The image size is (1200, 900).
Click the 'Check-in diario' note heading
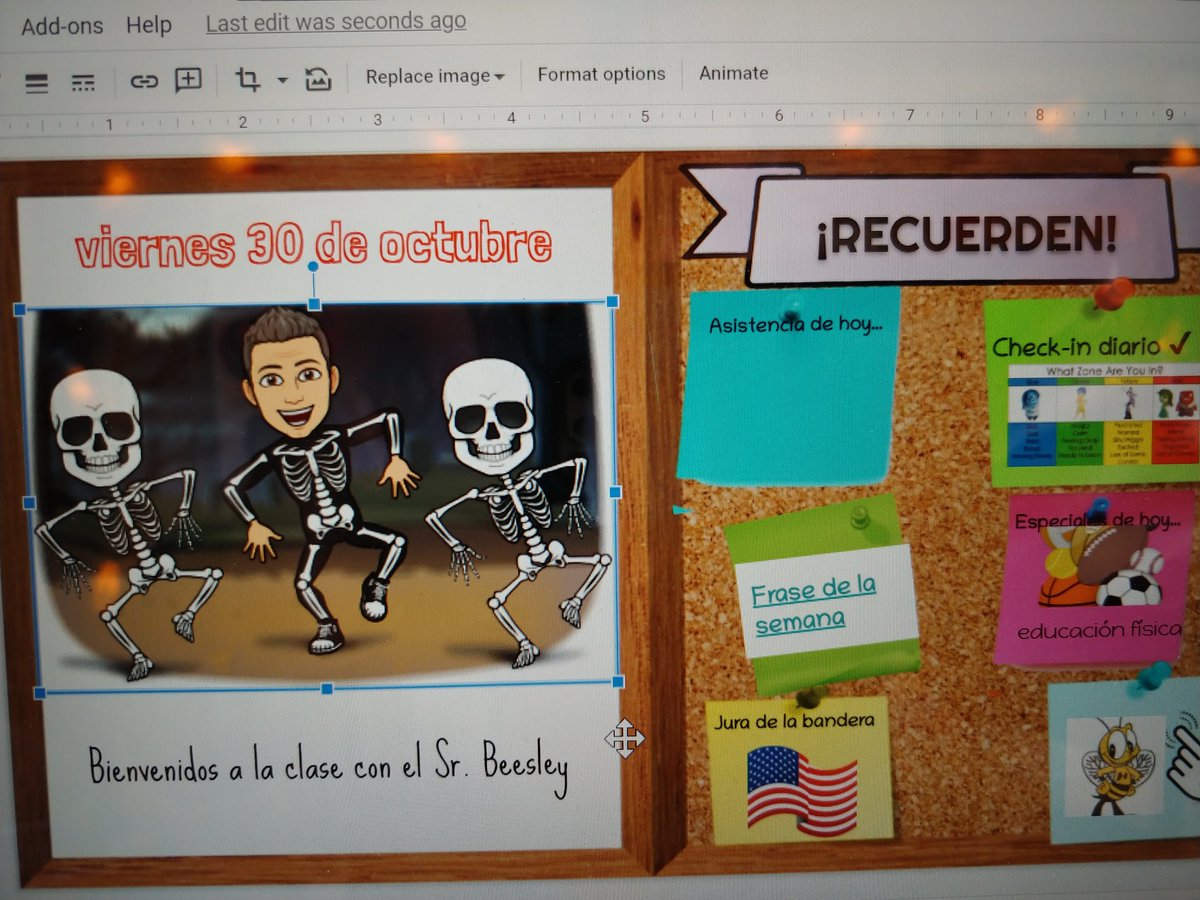1089,346
